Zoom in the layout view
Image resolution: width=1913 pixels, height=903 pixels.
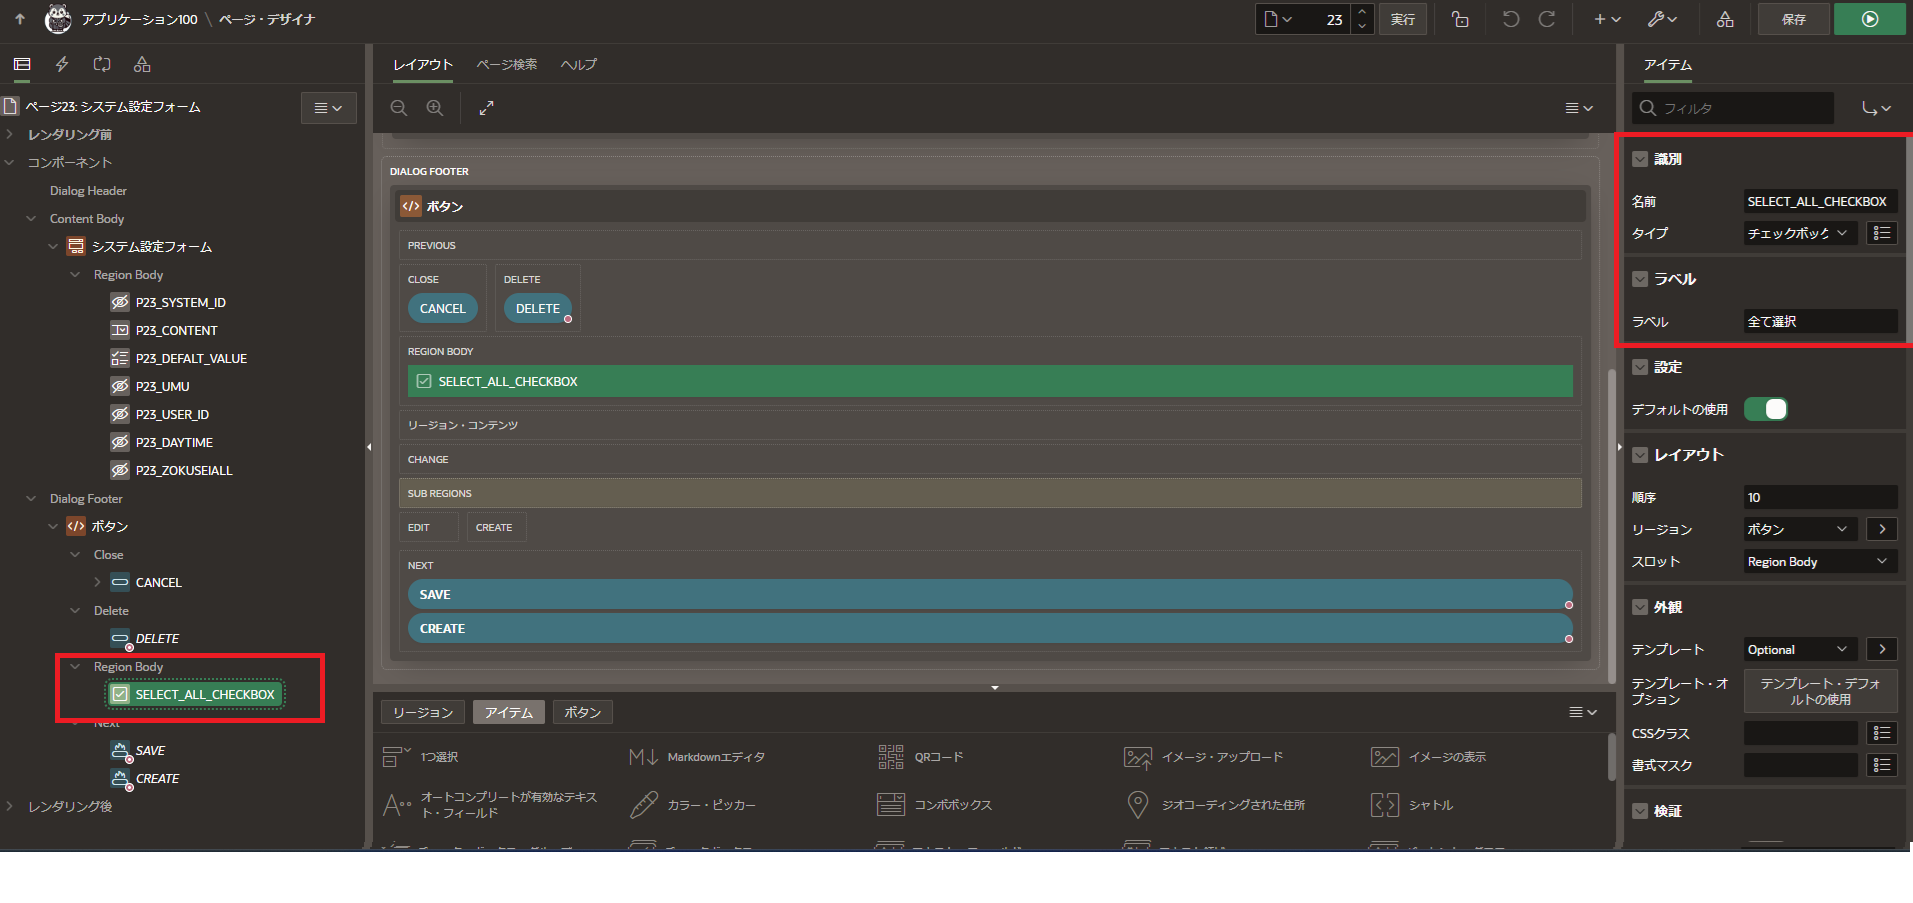(435, 108)
